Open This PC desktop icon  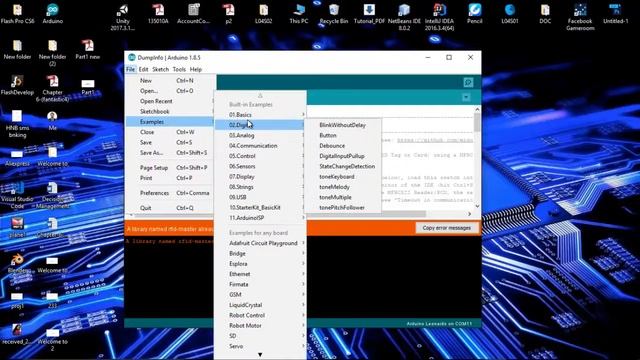[x=299, y=13]
